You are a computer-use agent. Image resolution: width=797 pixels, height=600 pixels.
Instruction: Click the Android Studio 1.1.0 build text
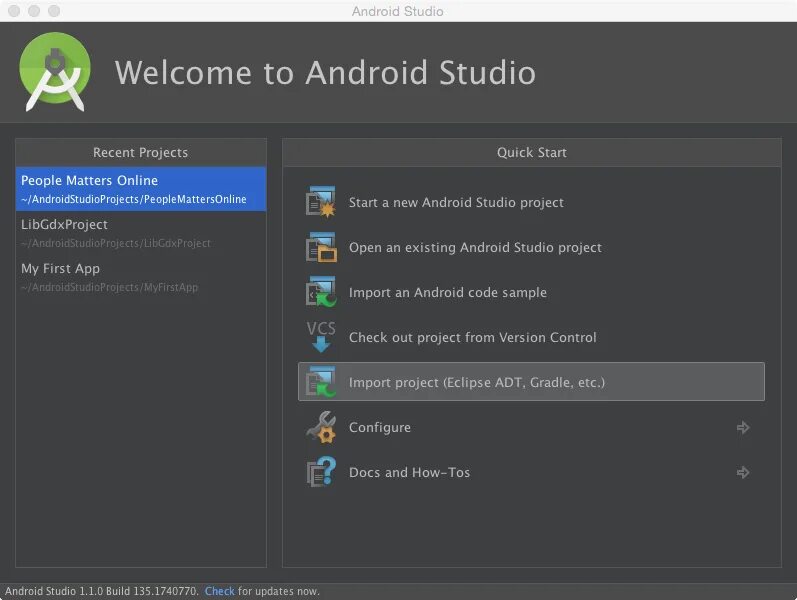pos(102,591)
